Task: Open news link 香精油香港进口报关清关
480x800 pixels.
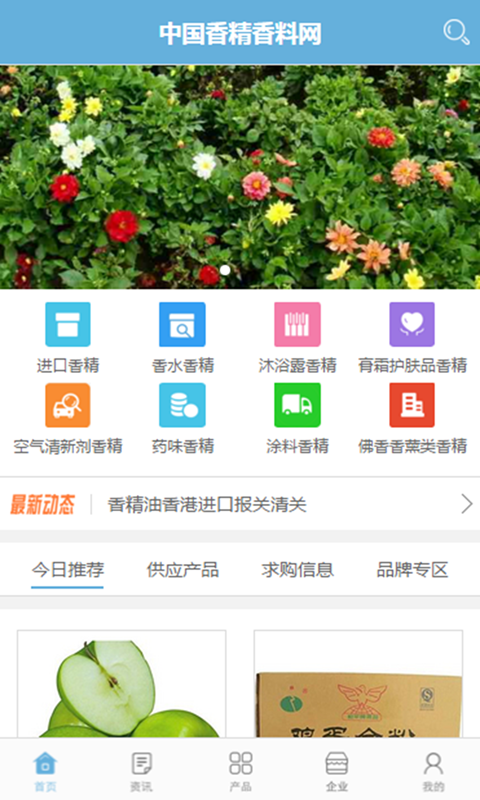Action: [x=207, y=505]
